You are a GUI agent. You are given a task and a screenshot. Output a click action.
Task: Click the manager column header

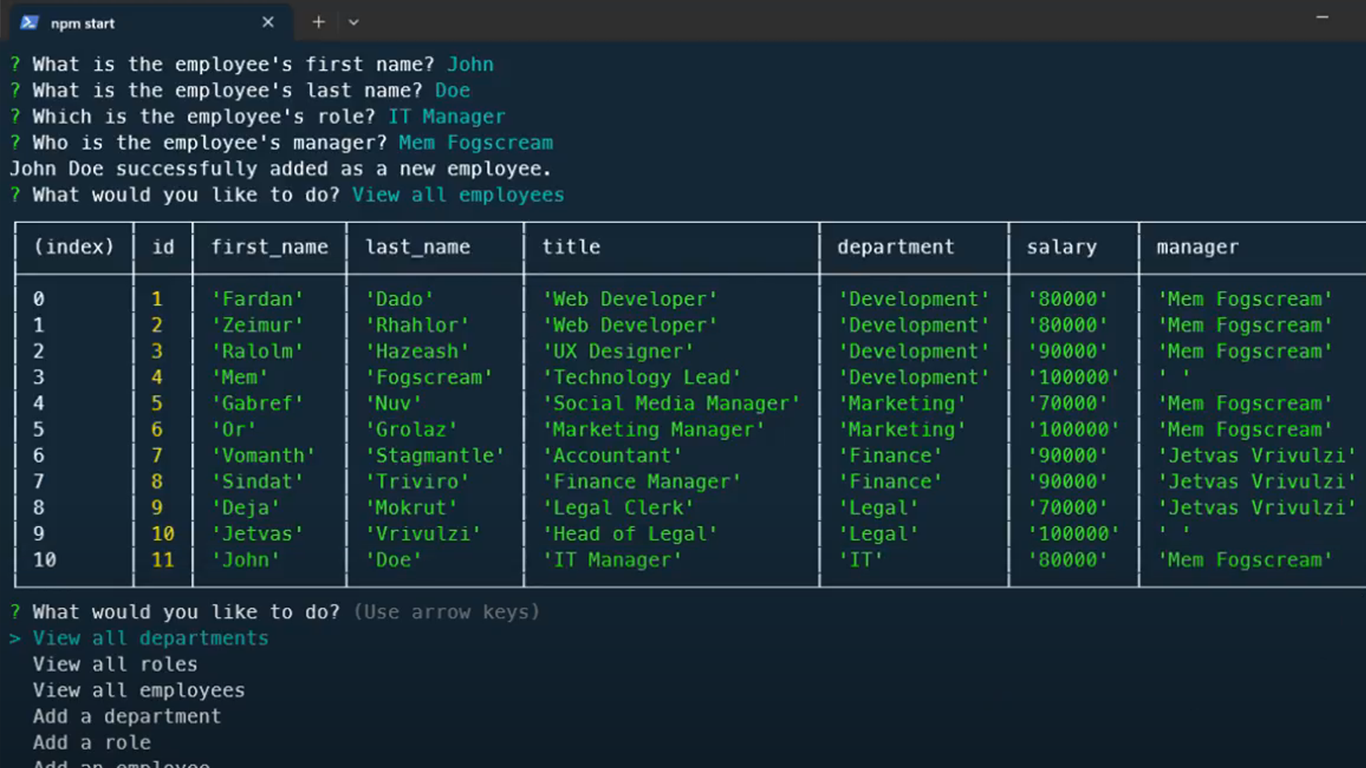[x=1197, y=247]
